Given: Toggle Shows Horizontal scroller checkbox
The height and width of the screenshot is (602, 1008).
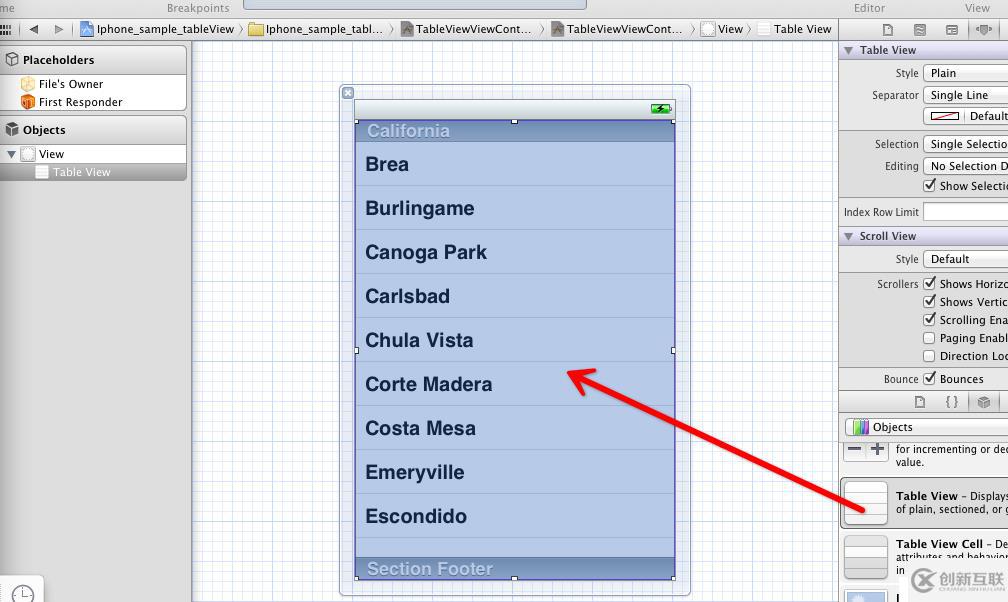Looking at the screenshot, I should click(930, 283).
